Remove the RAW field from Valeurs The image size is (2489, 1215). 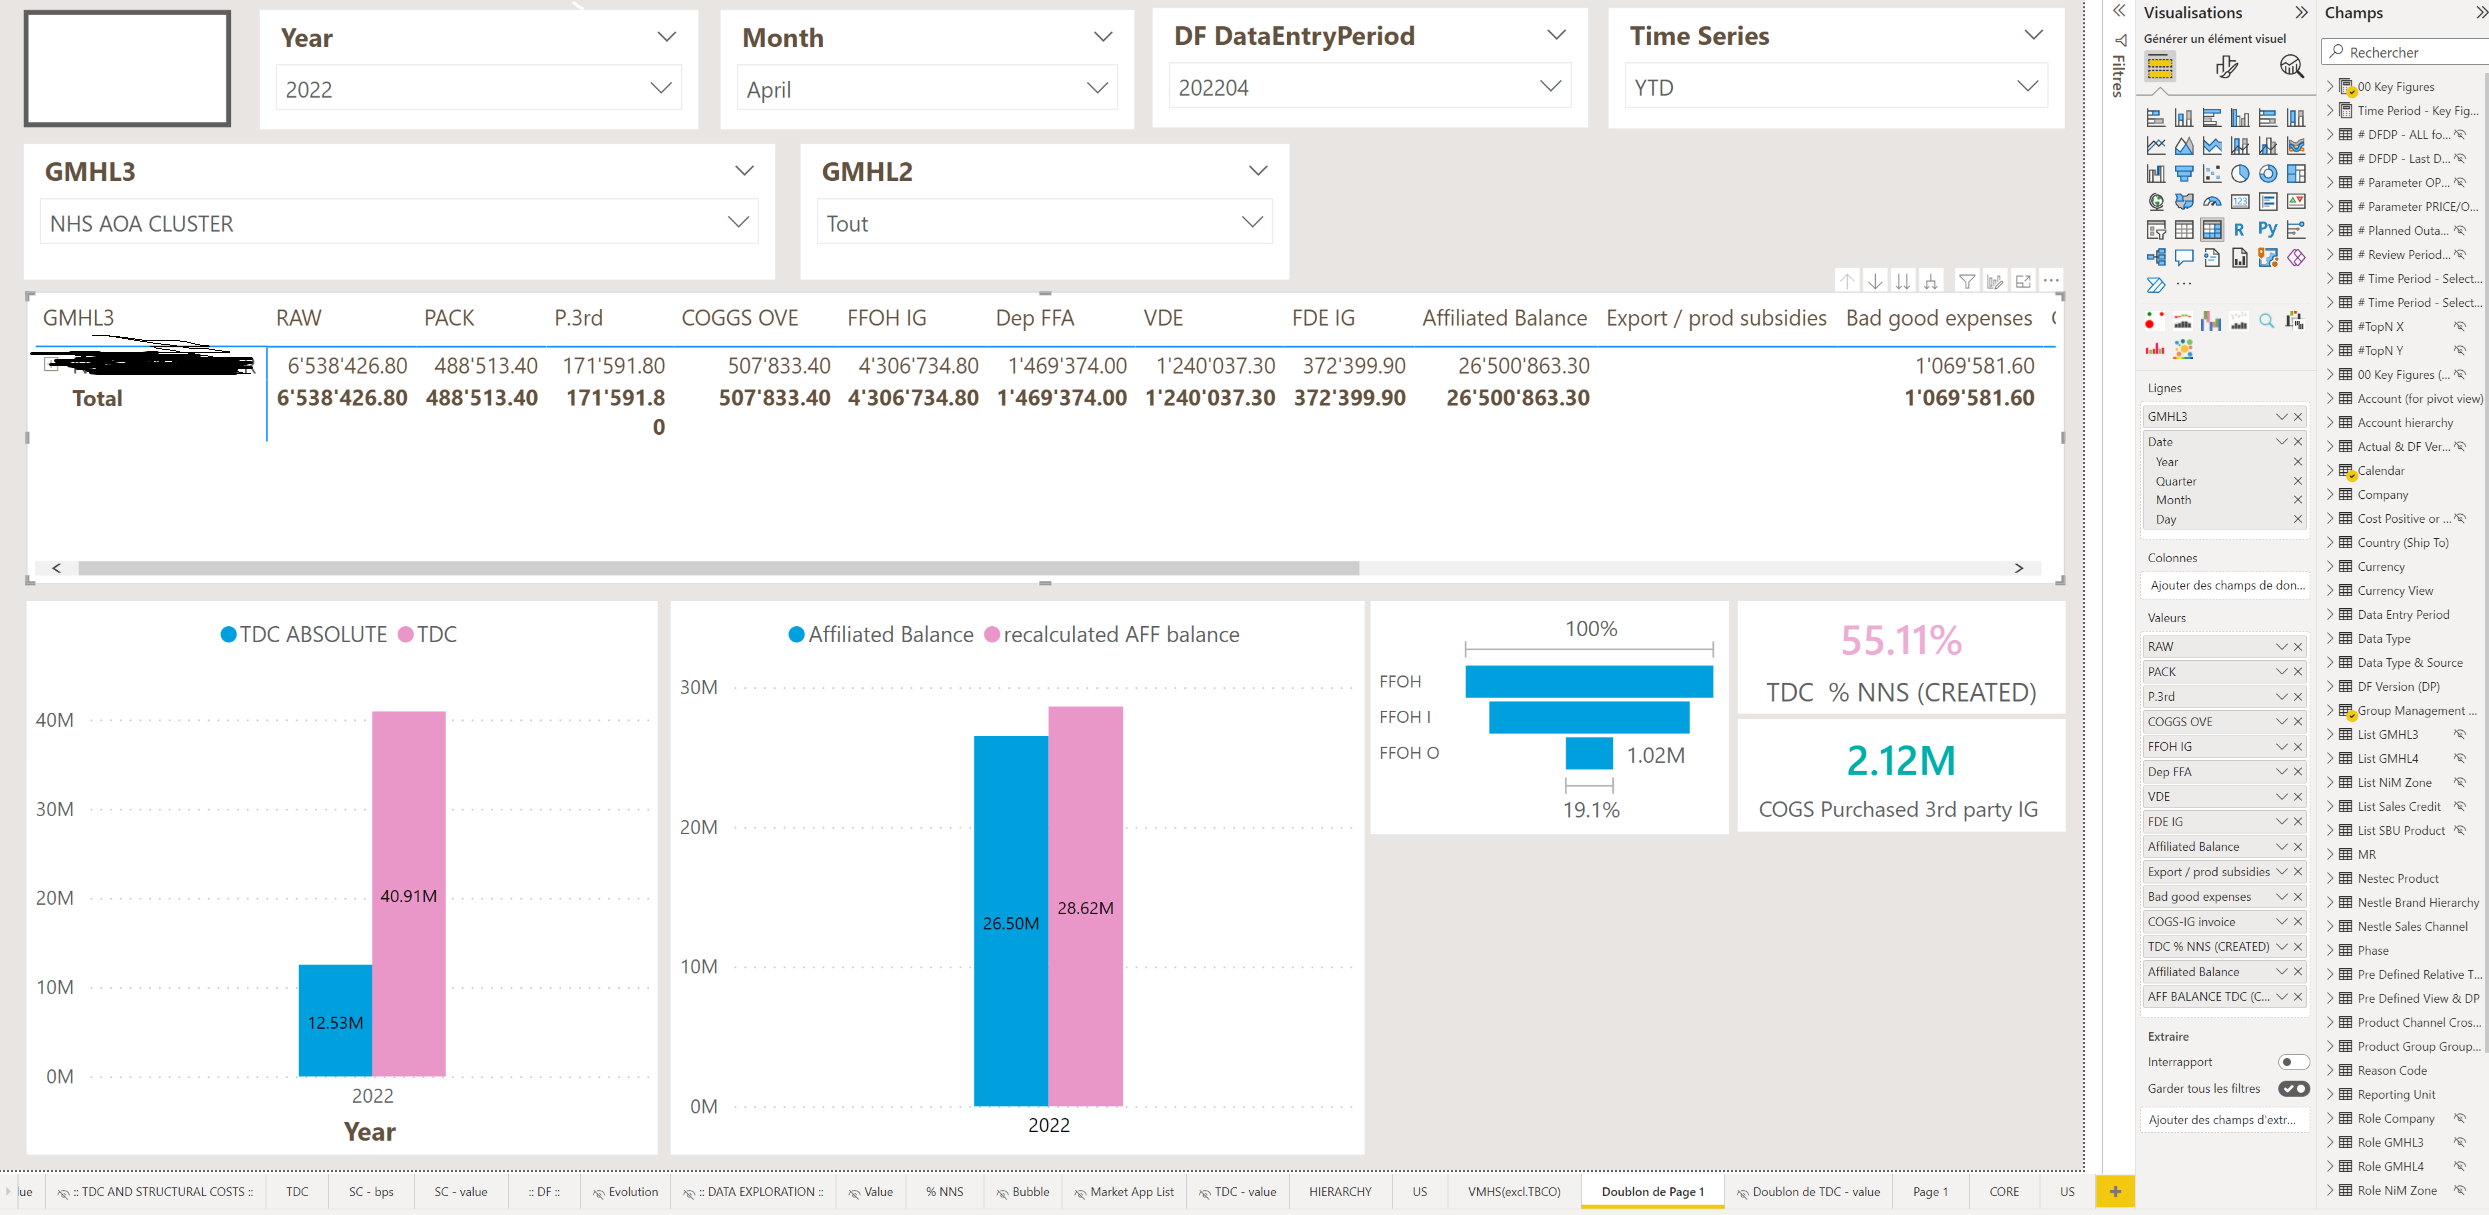pos(2298,647)
